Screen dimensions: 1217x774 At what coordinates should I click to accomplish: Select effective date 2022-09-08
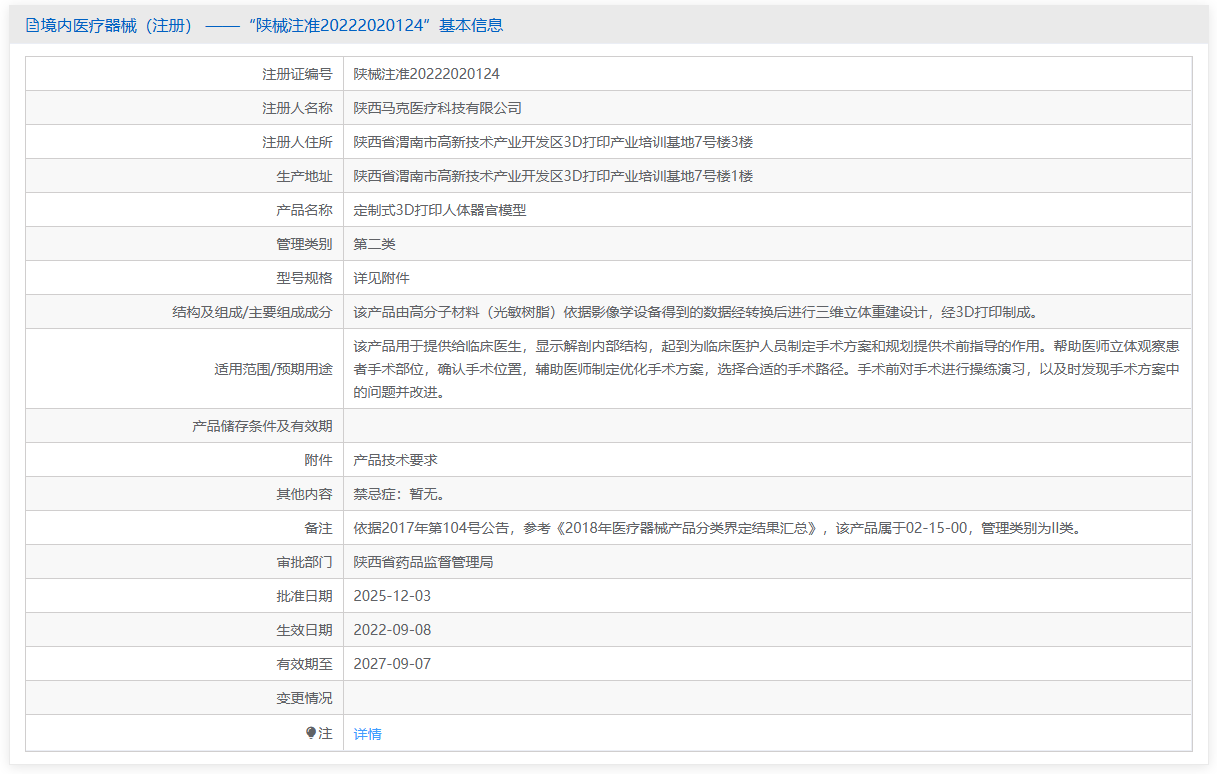pyautogui.click(x=392, y=630)
